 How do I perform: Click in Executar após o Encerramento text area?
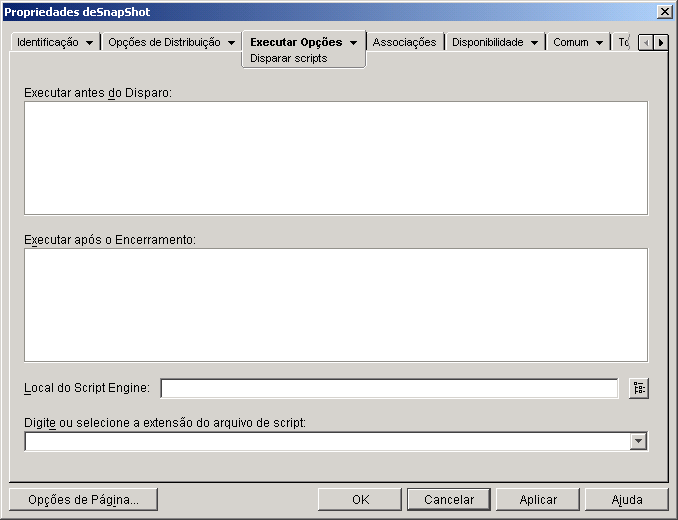336,305
